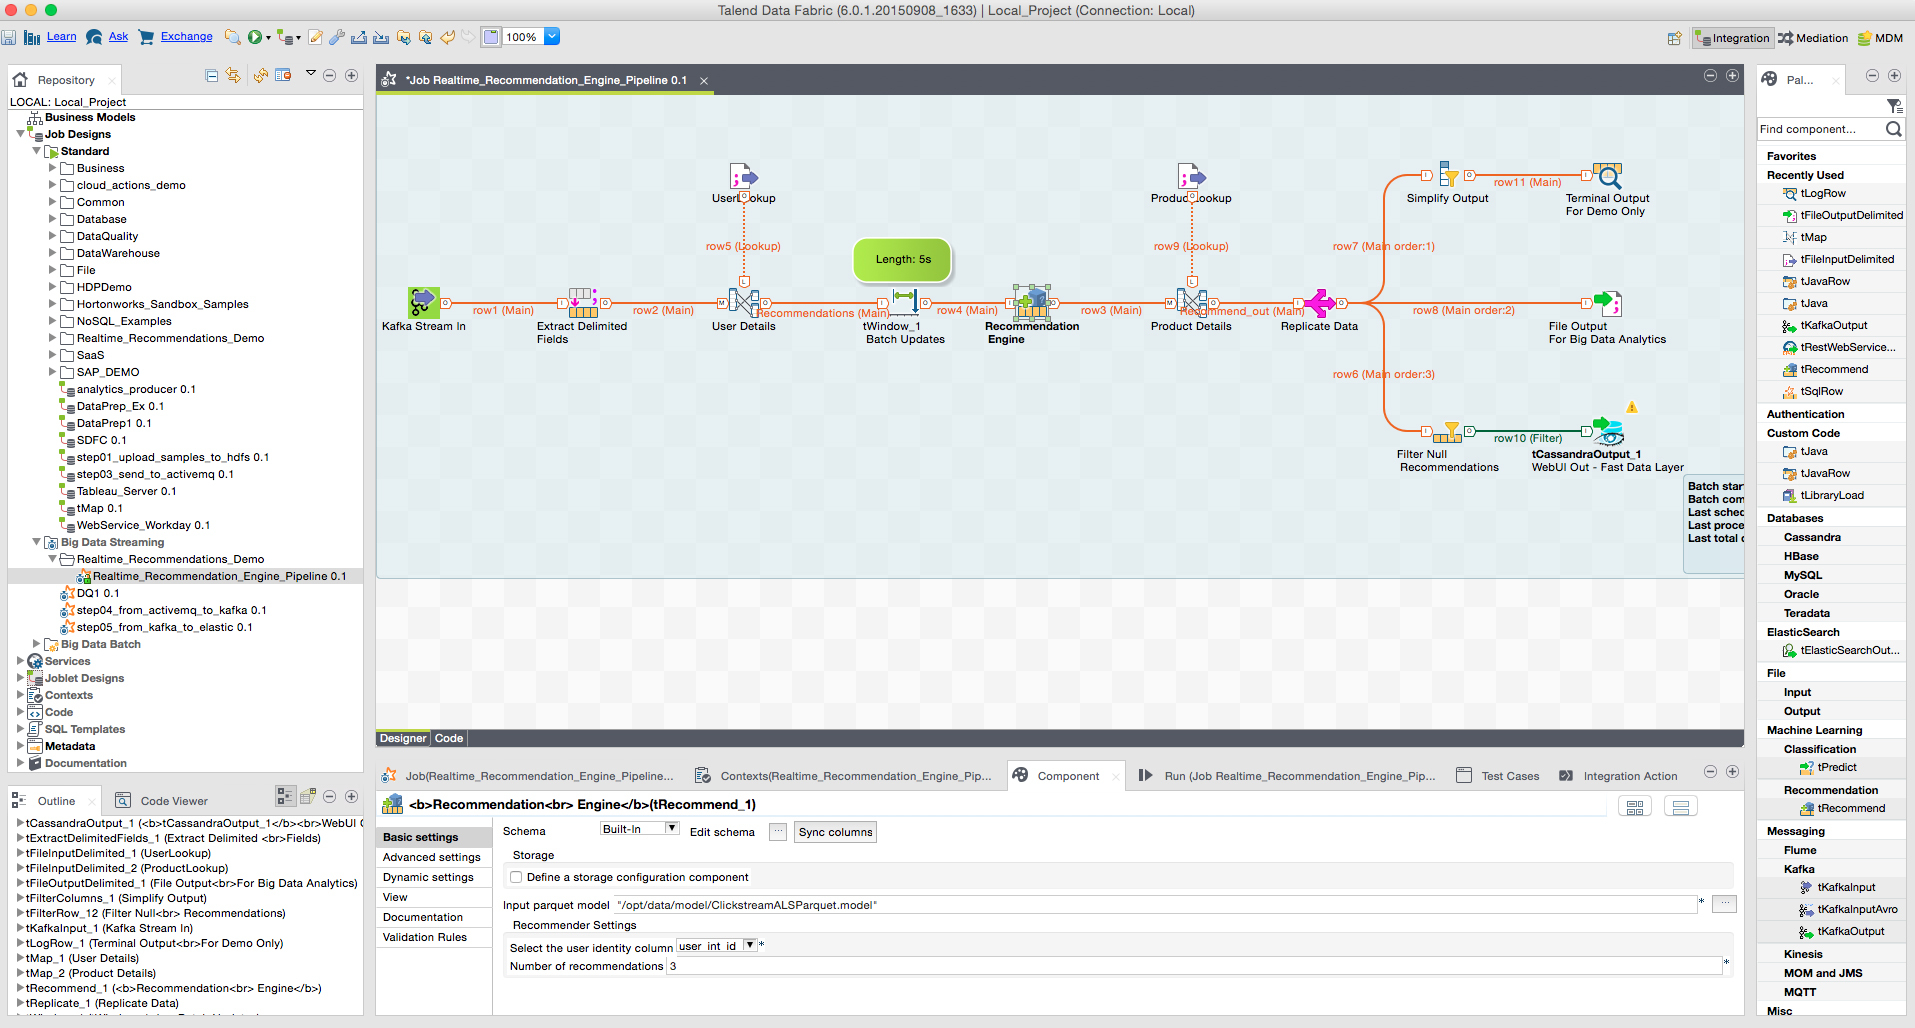Expand the Big Data Batch folder
Screen dimensions: 1915x1028
[x=37, y=644]
